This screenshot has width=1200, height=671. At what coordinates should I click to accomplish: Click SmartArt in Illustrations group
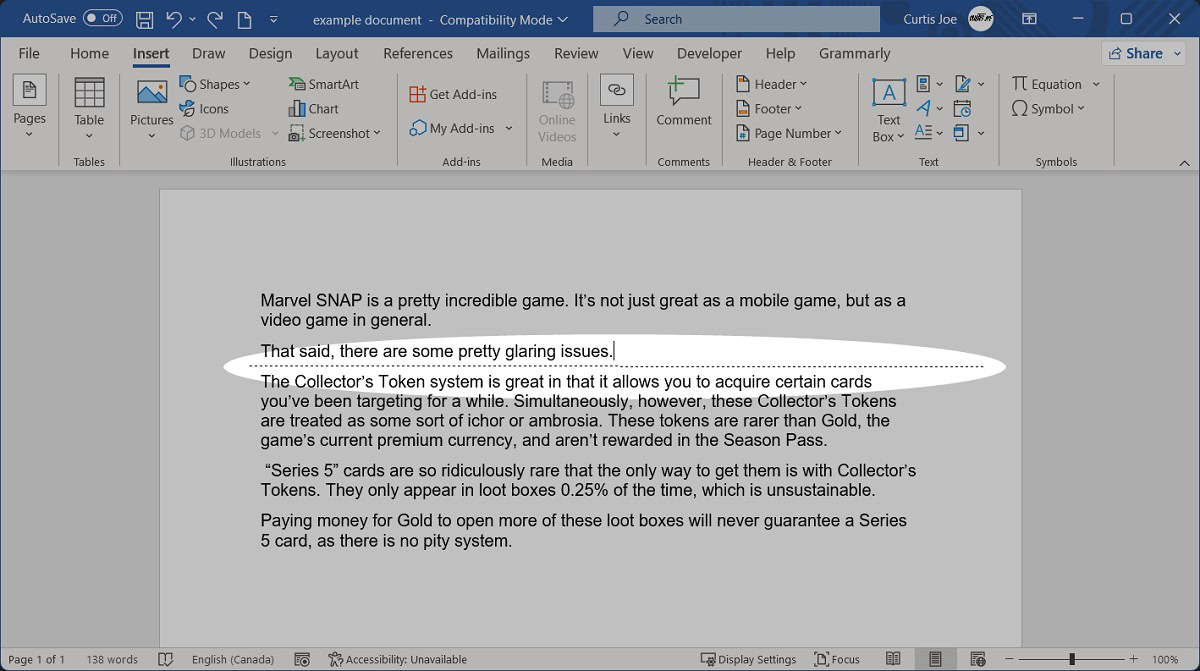click(x=324, y=84)
